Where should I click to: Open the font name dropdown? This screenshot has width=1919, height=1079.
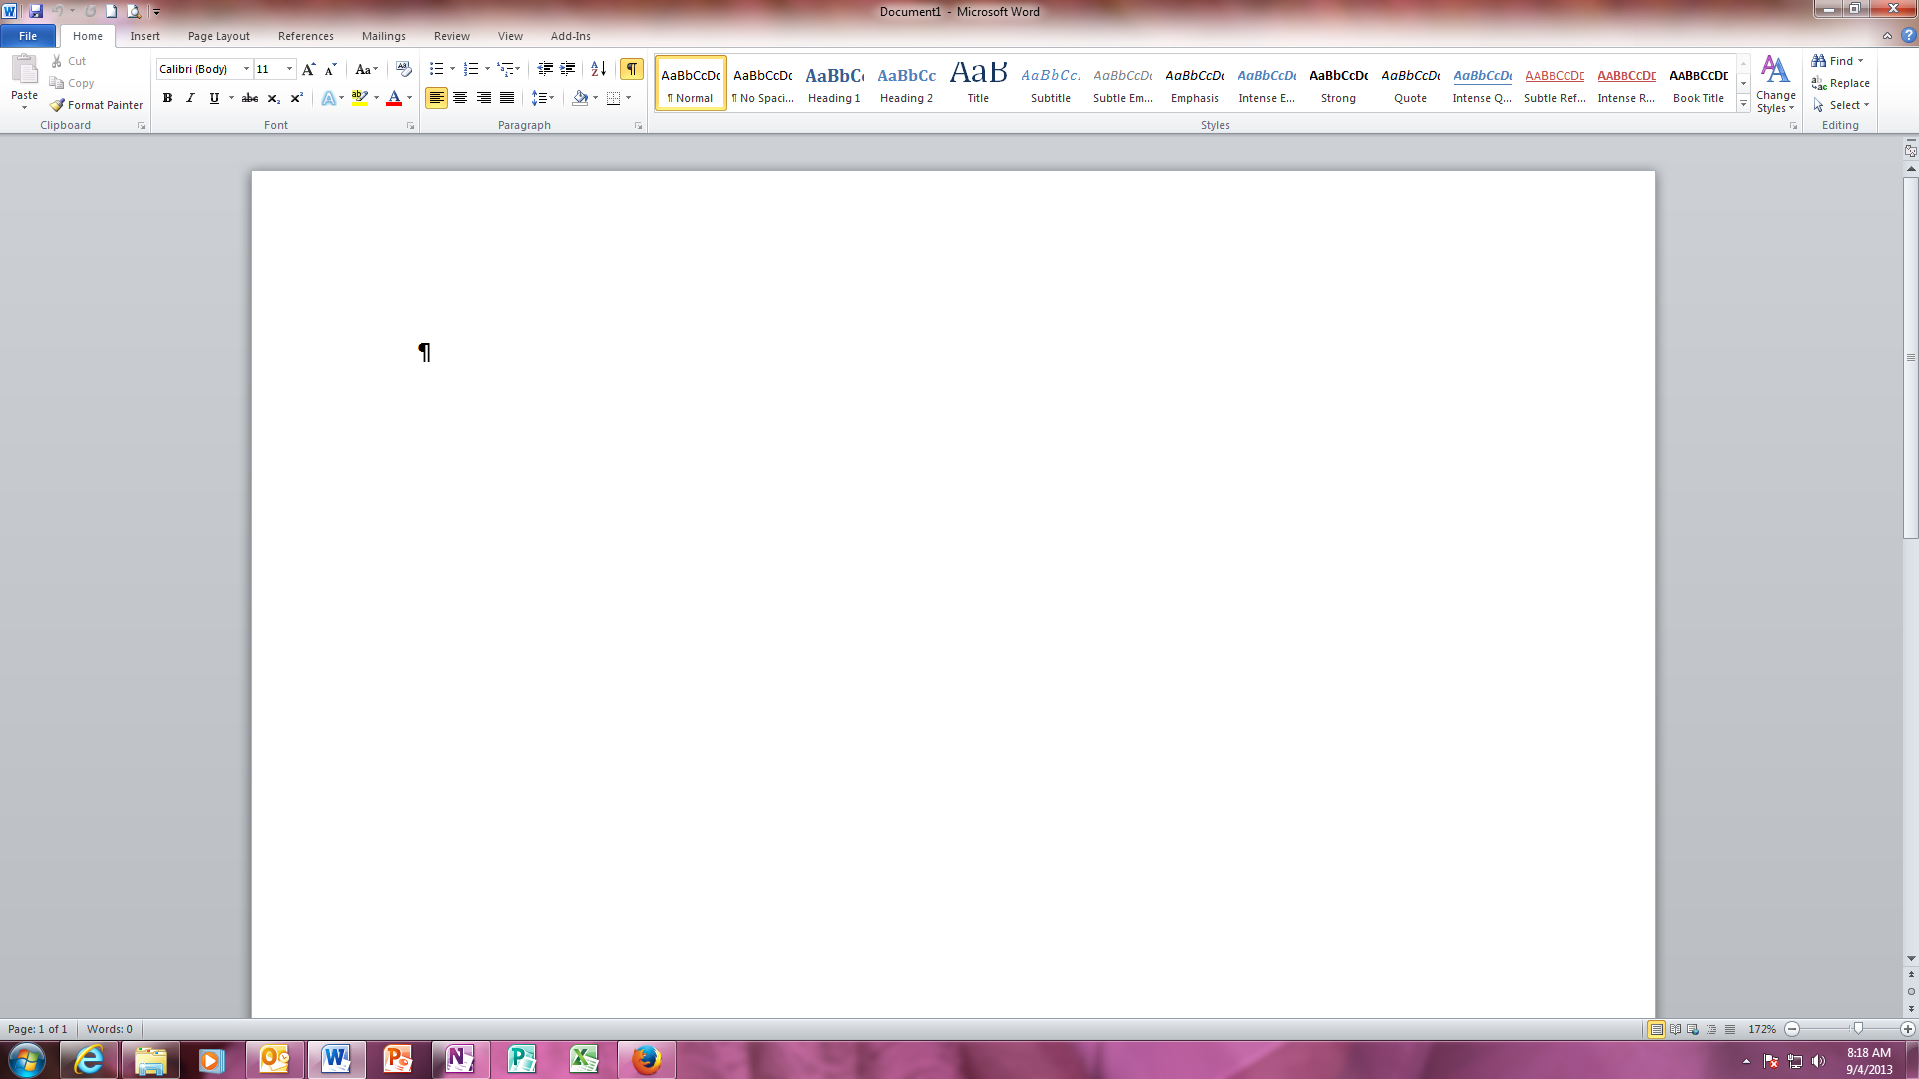point(246,69)
